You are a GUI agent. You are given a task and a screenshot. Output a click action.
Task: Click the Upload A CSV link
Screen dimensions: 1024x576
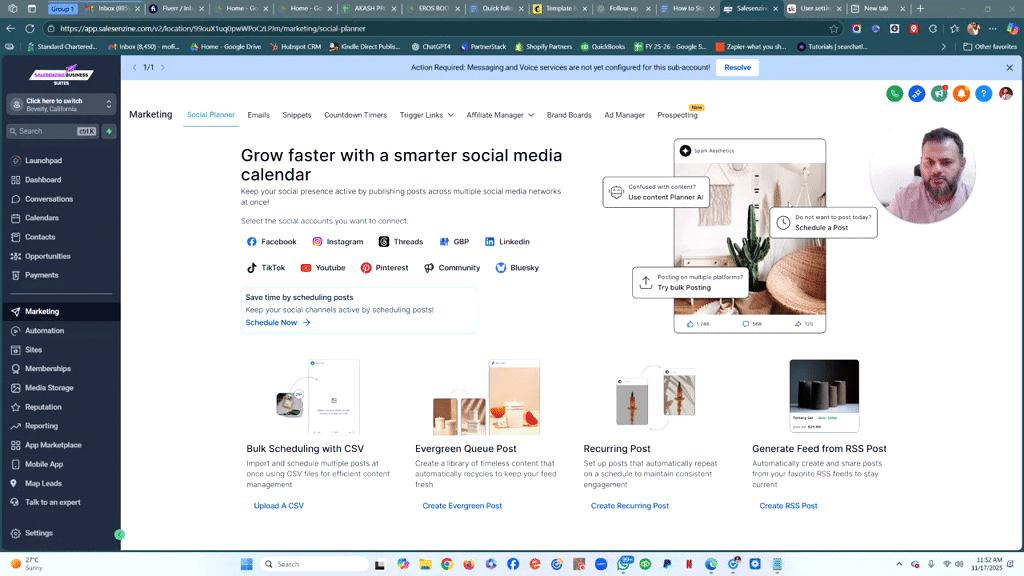(x=279, y=506)
